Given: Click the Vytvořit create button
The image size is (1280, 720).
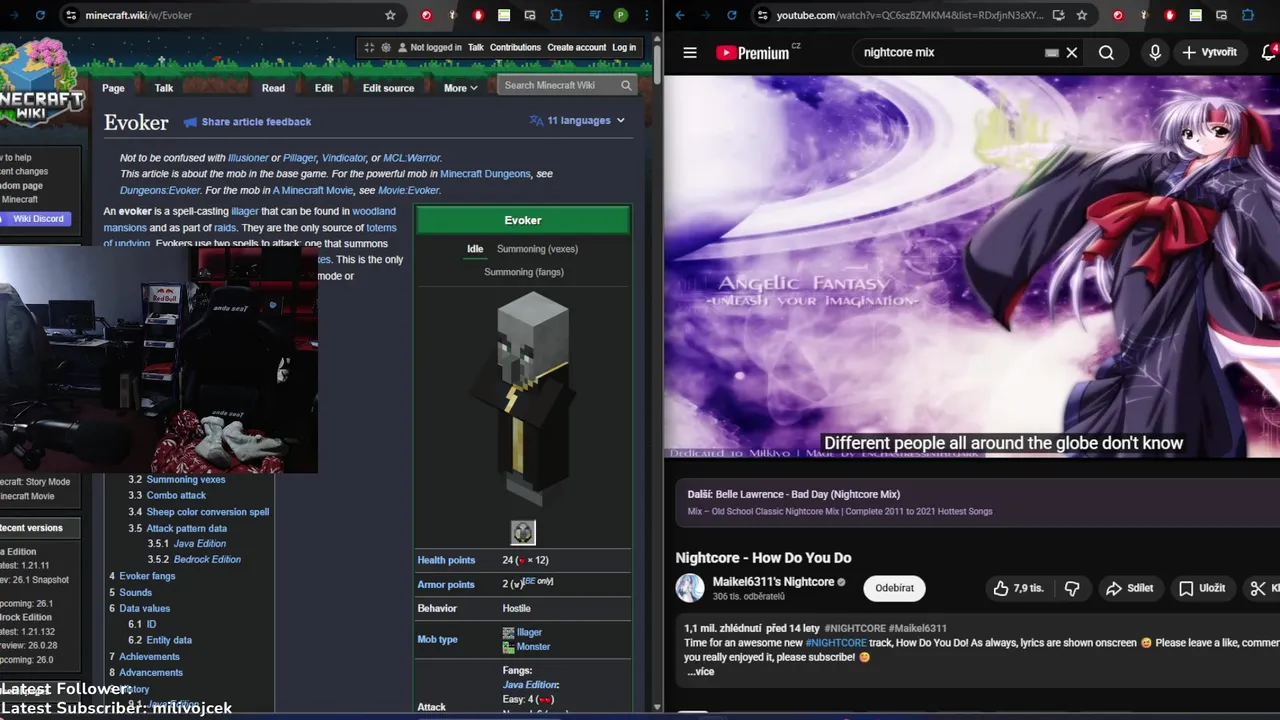Looking at the screenshot, I should click(1209, 52).
